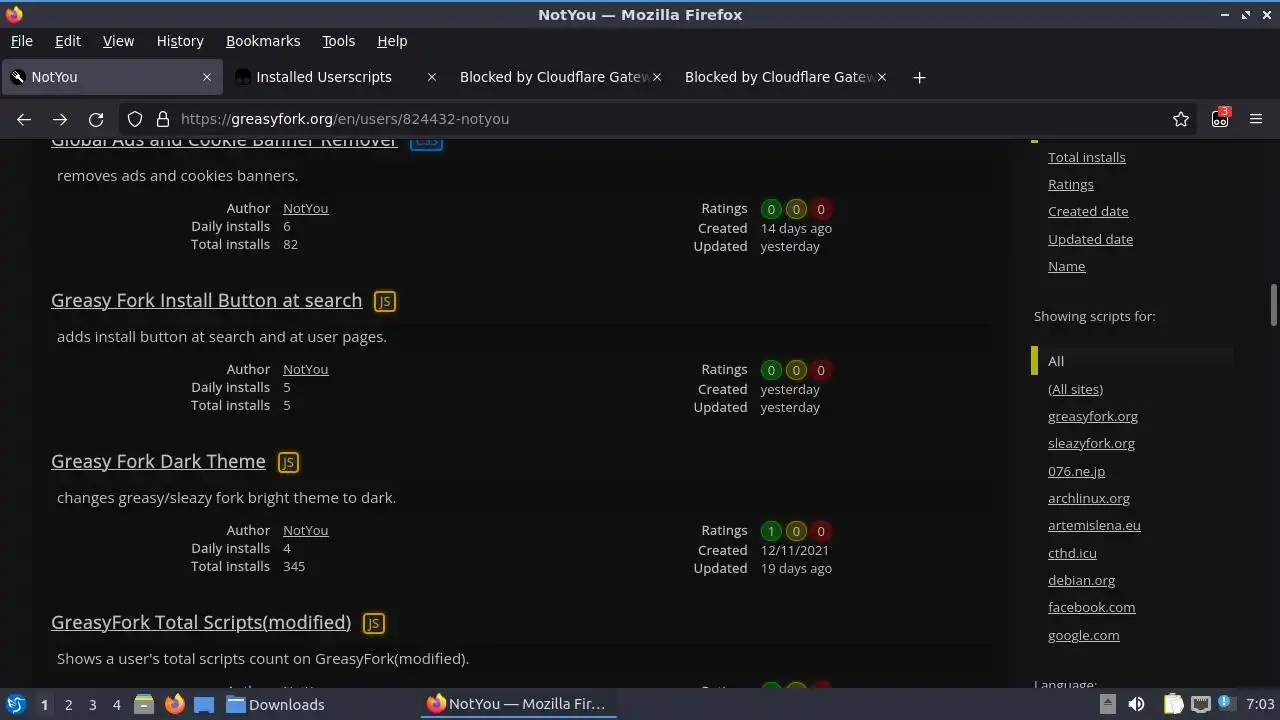Open GreasyFork Total Scripts(modified) link
The height and width of the screenshot is (720, 1280).
201,623
